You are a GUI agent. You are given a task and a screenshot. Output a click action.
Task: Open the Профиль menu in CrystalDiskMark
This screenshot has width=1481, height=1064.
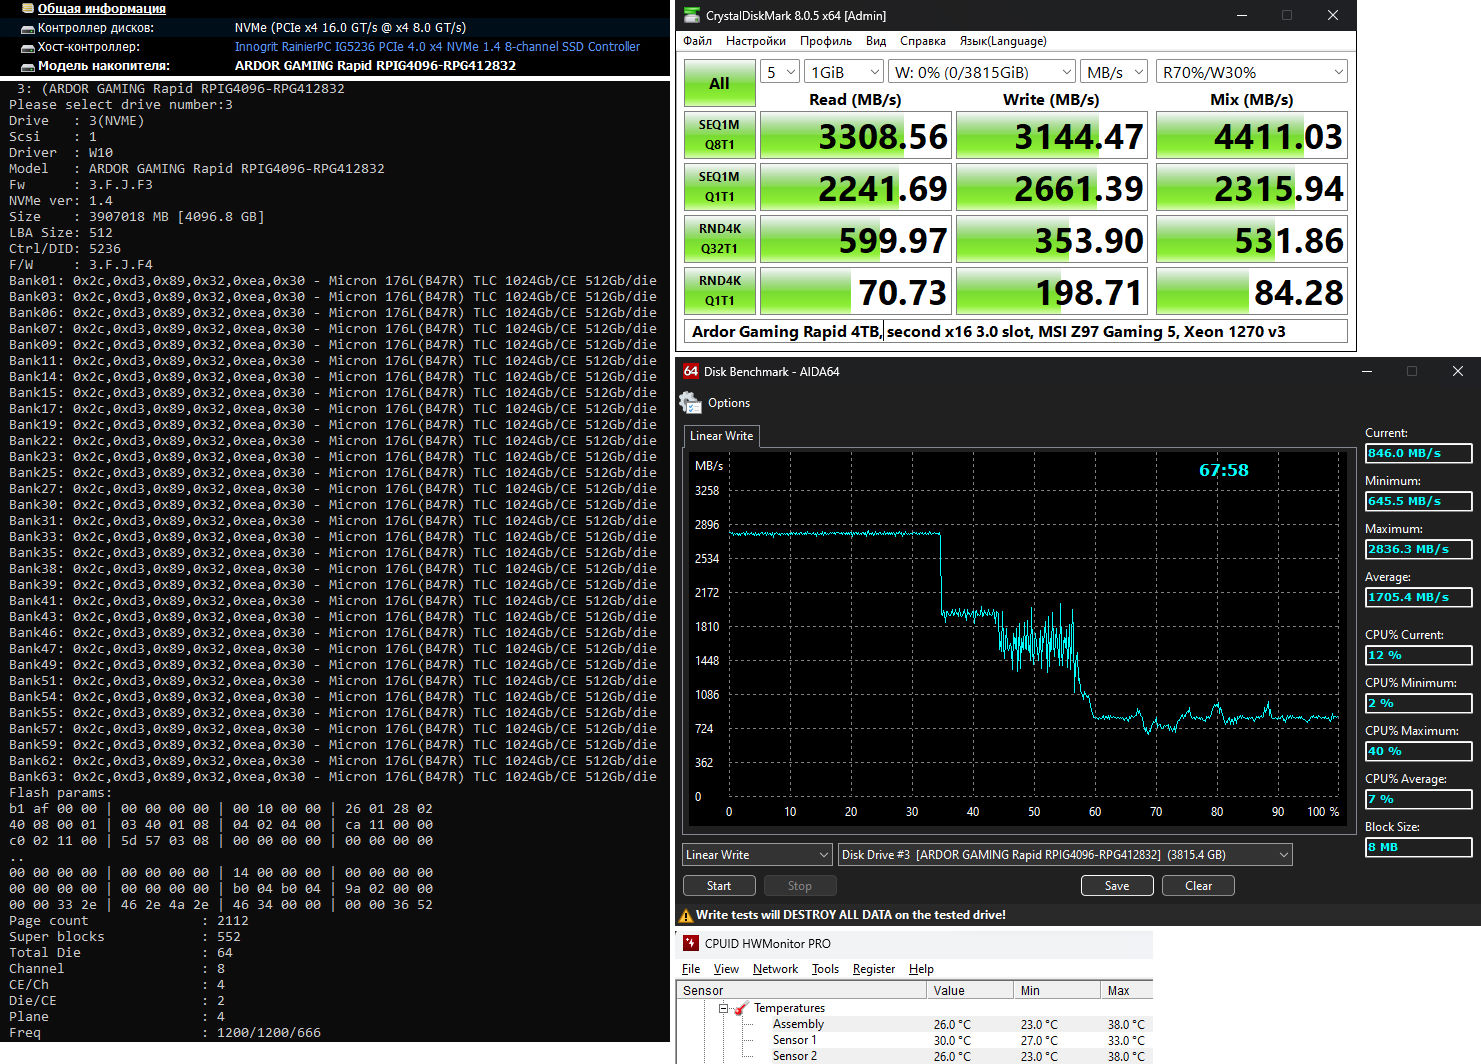click(x=826, y=41)
